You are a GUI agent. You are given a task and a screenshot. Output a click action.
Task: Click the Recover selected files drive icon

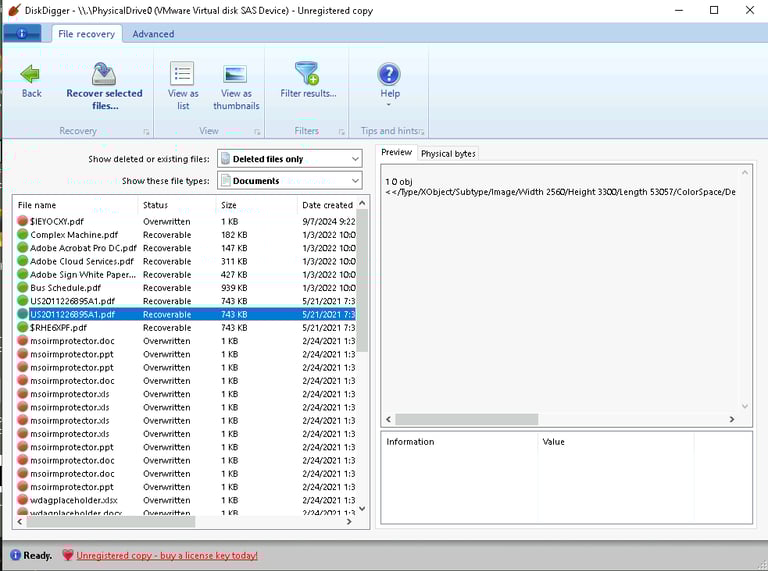(x=104, y=74)
